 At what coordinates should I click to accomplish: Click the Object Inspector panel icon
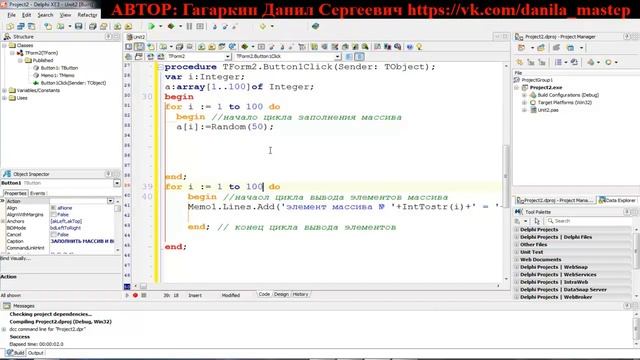(7, 174)
